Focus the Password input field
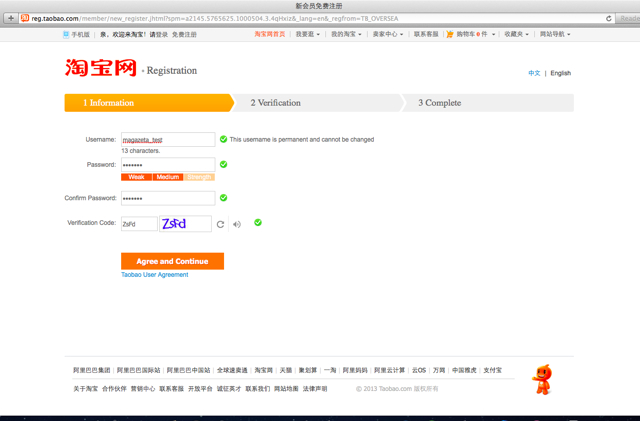This screenshot has width=640, height=421. [x=168, y=165]
